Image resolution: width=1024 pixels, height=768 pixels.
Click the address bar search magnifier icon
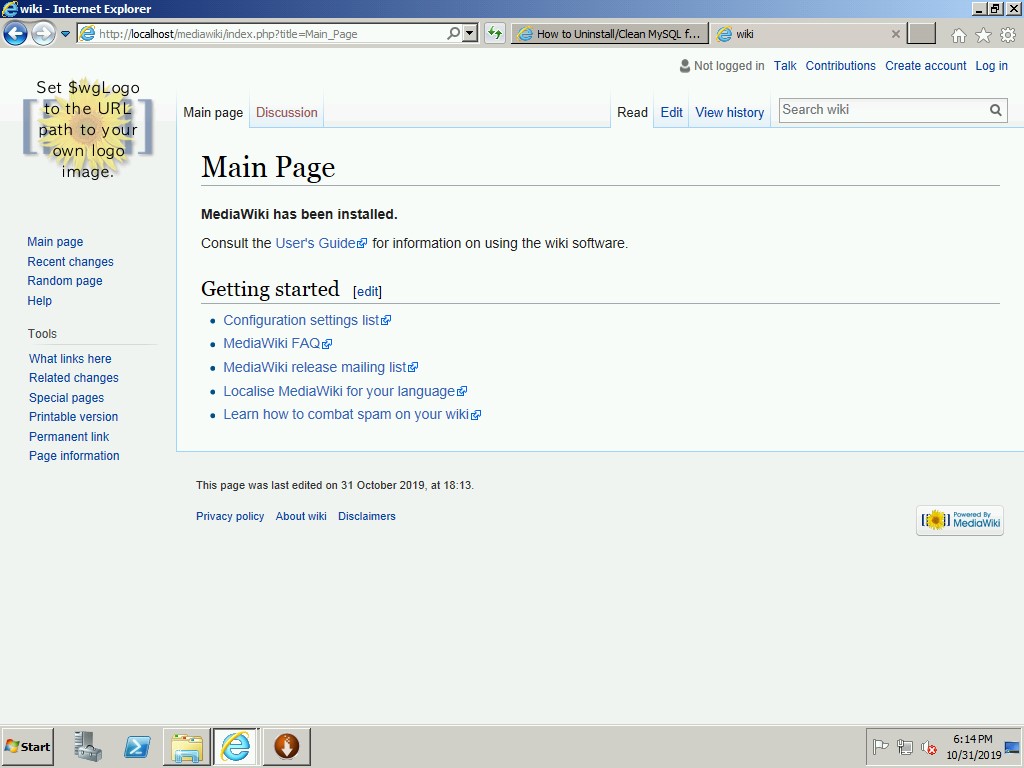point(453,33)
